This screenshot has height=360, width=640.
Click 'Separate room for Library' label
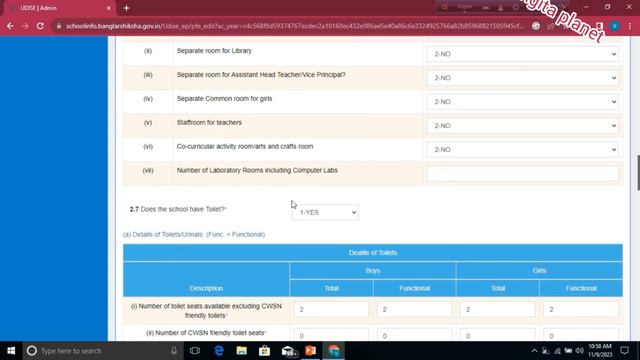(x=214, y=51)
